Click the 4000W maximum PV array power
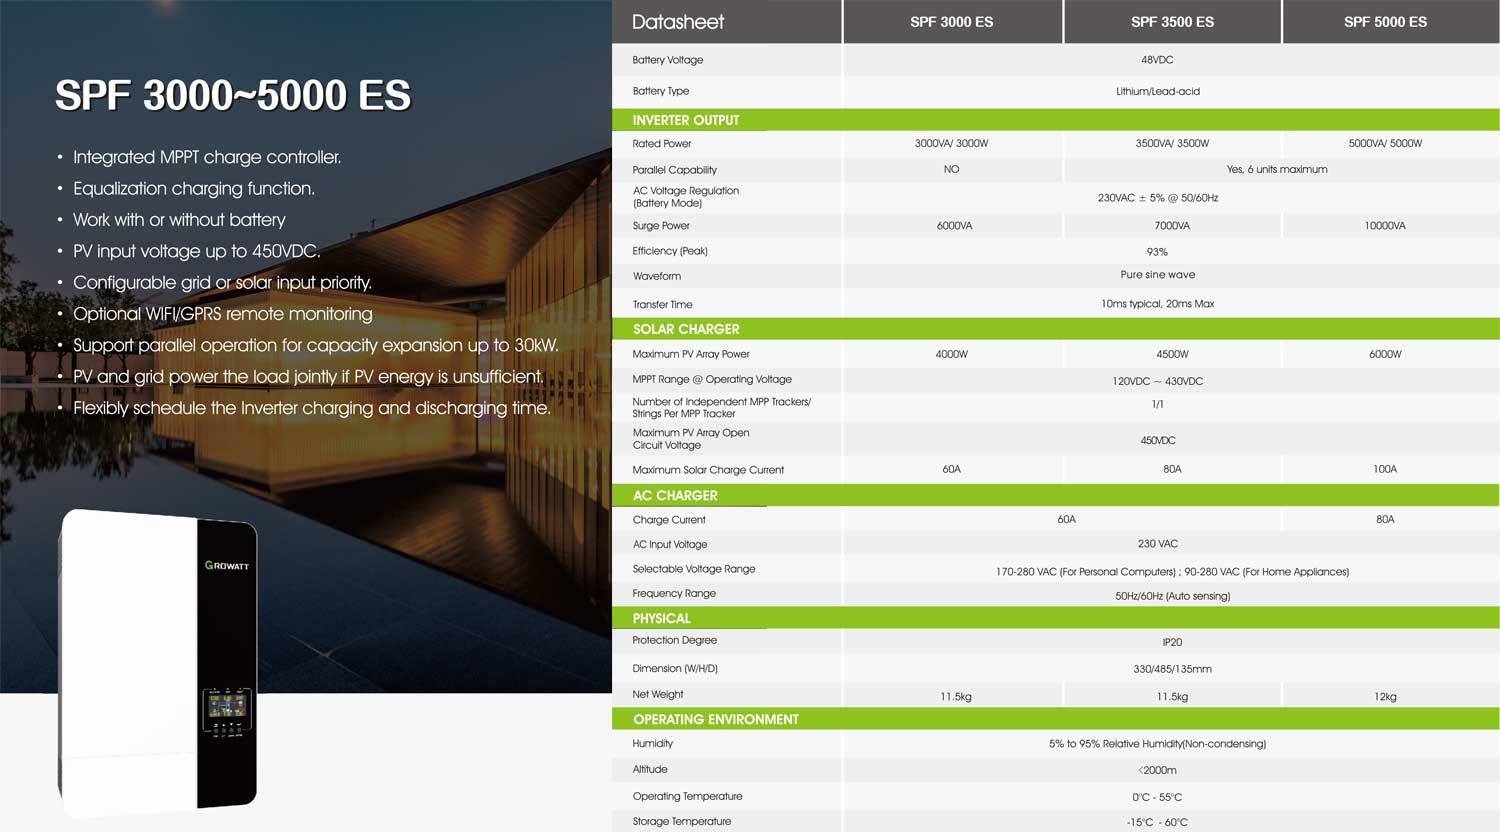The width and height of the screenshot is (1500, 832). tap(951, 355)
